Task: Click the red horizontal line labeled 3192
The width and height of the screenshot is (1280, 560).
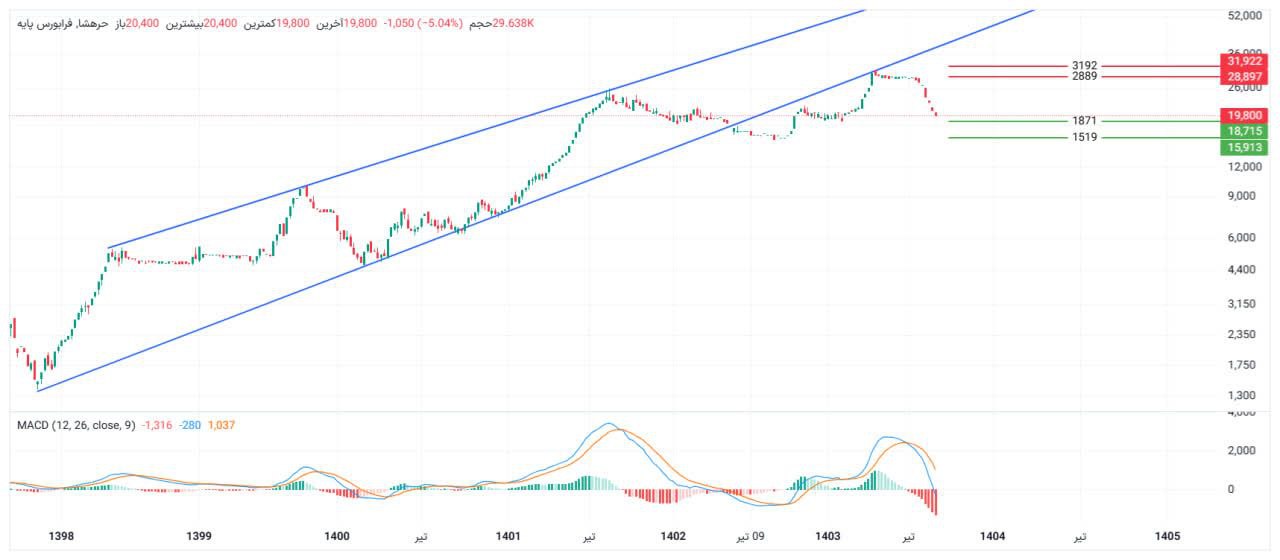Action: pyautogui.click(x=1000, y=66)
